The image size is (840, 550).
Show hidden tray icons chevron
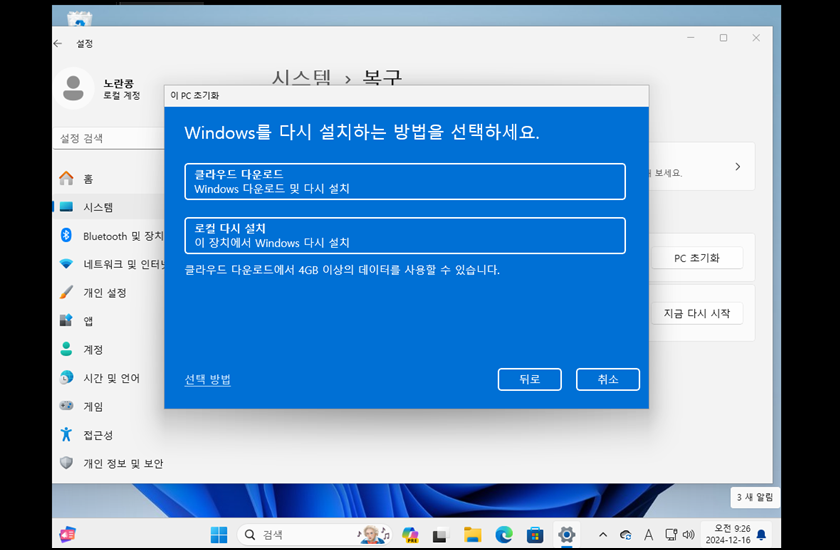[603, 534]
